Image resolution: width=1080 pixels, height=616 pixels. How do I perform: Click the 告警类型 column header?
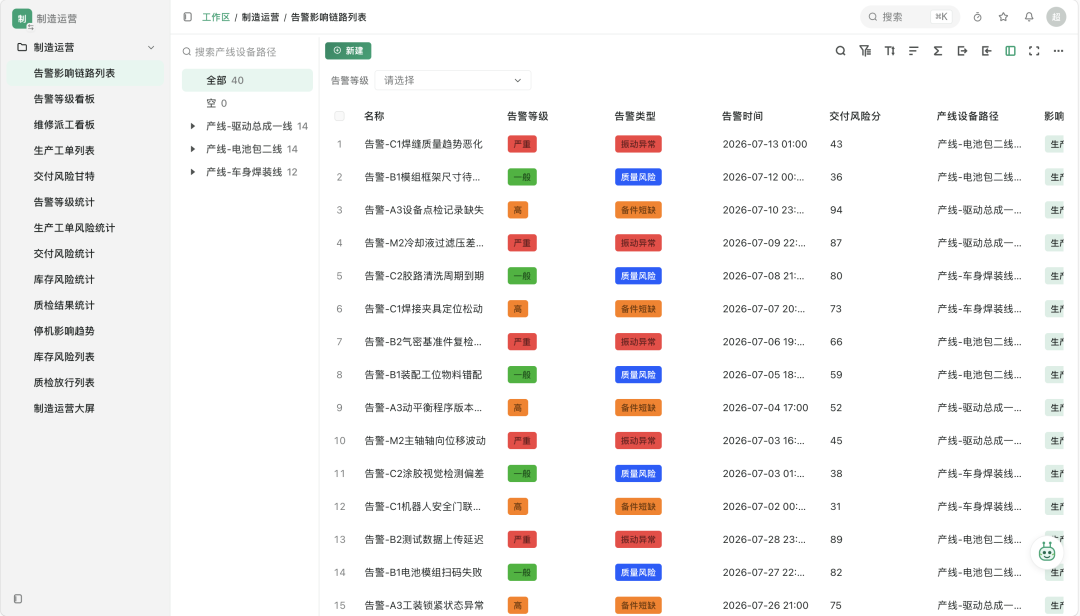634,116
